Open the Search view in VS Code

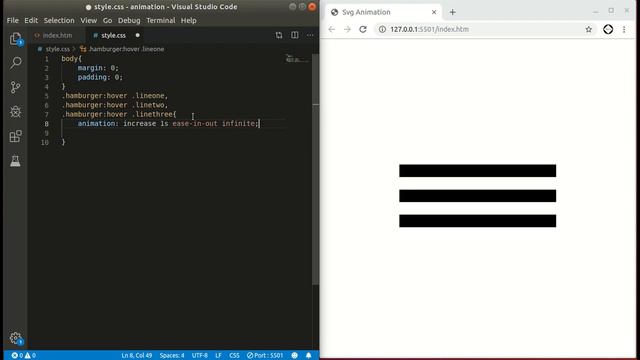(x=16, y=62)
